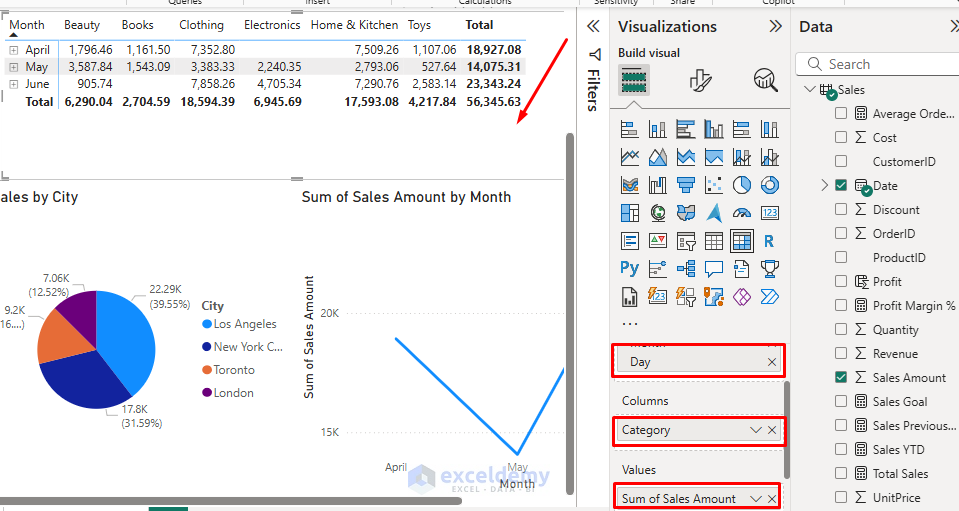
Task: Click the report canvas vertical scrollbar
Action: tap(570, 314)
